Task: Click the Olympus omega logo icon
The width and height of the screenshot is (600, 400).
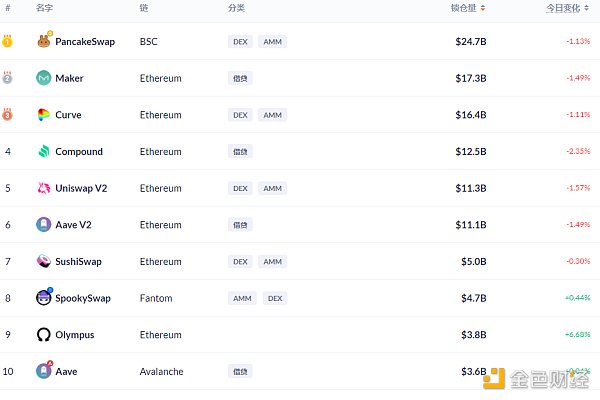Action: point(44,335)
